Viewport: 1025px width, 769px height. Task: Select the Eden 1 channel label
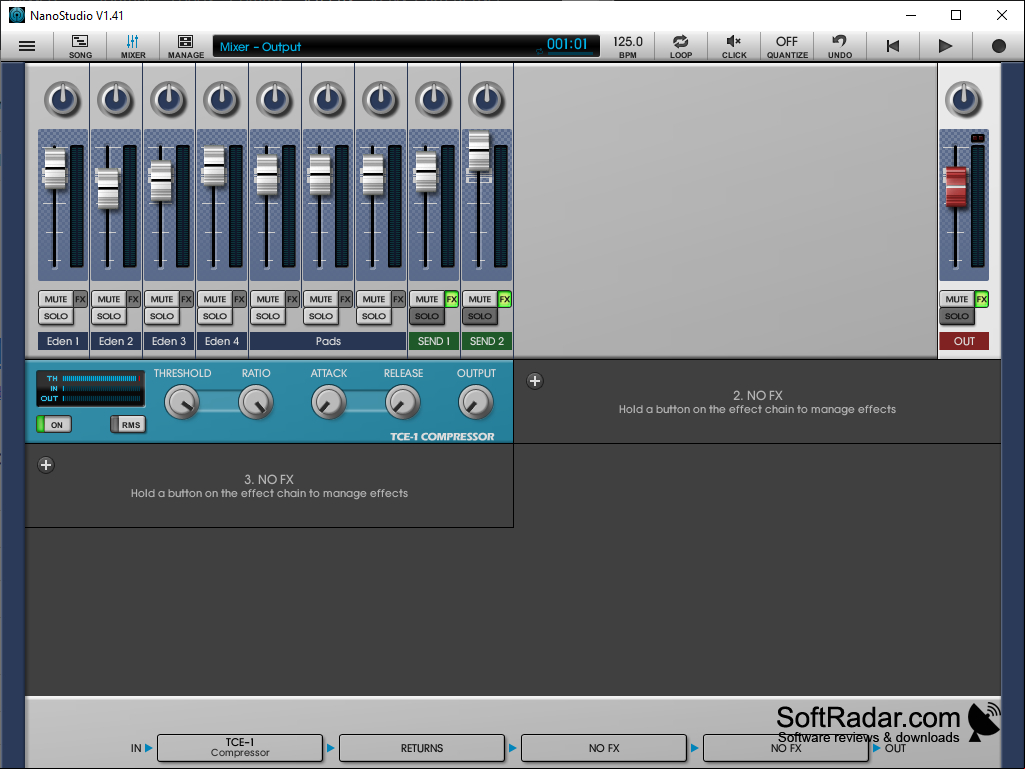point(63,341)
